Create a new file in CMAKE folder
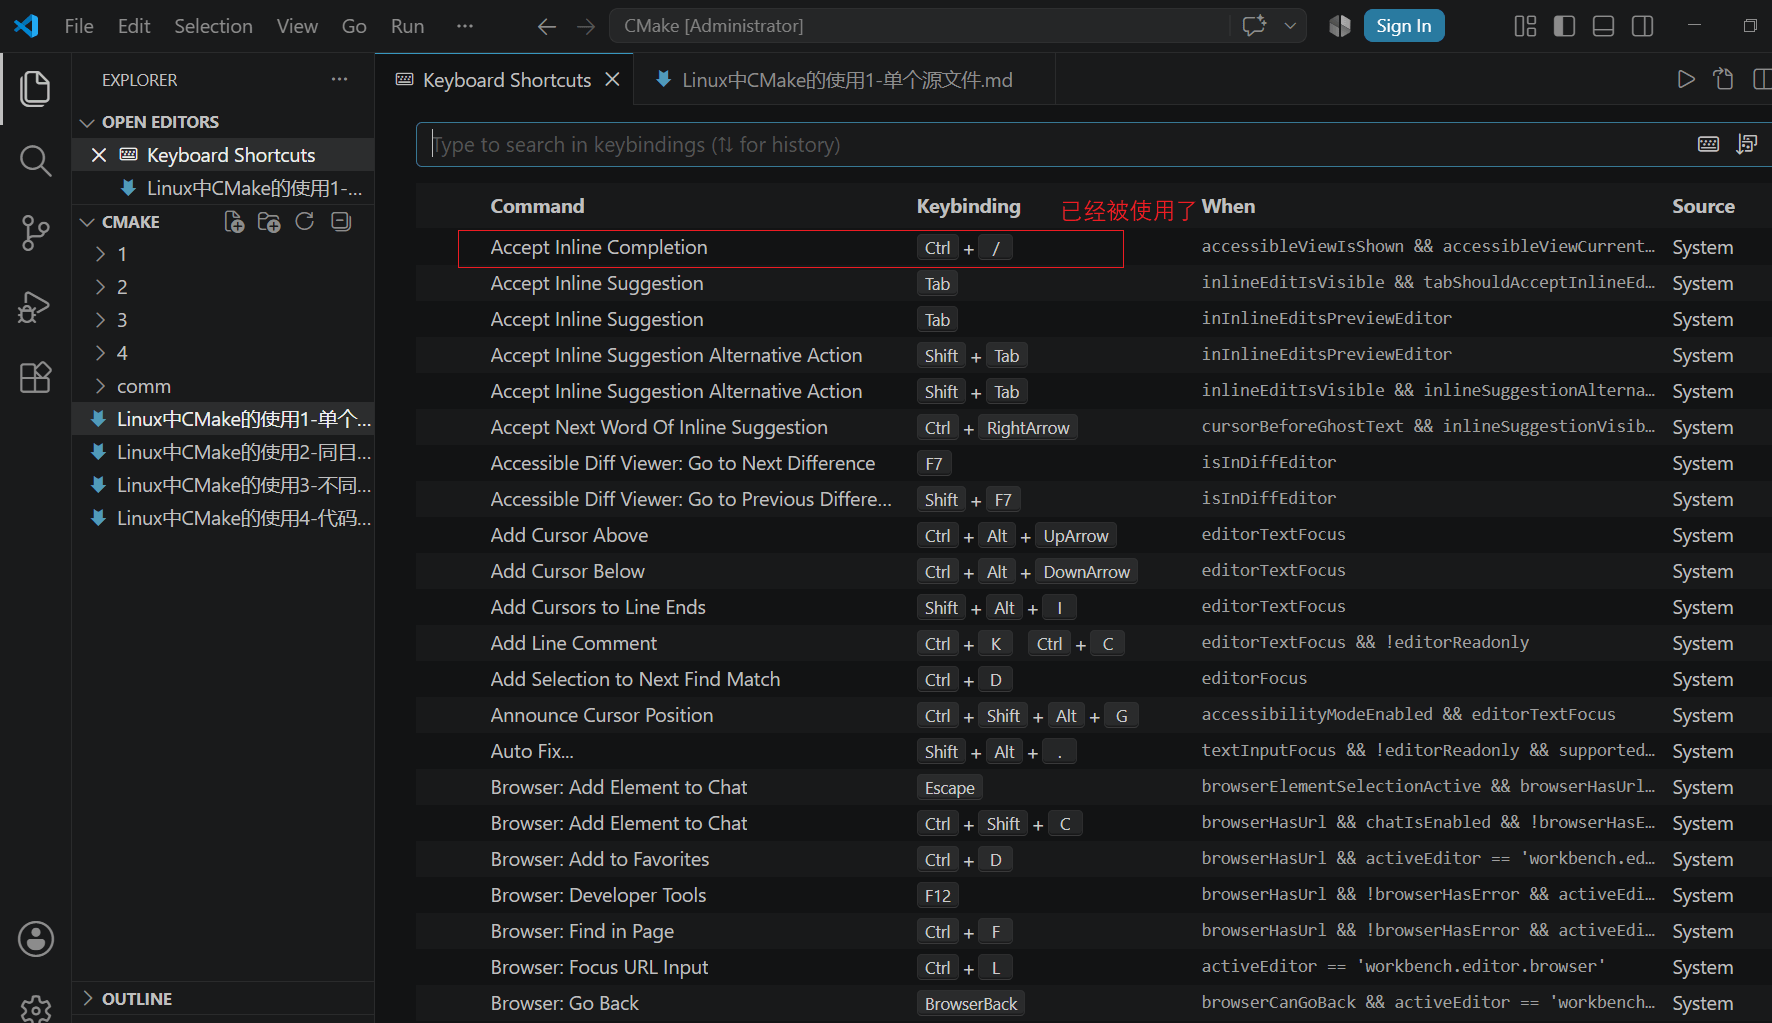This screenshot has width=1772, height=1023. click(234, 222)
